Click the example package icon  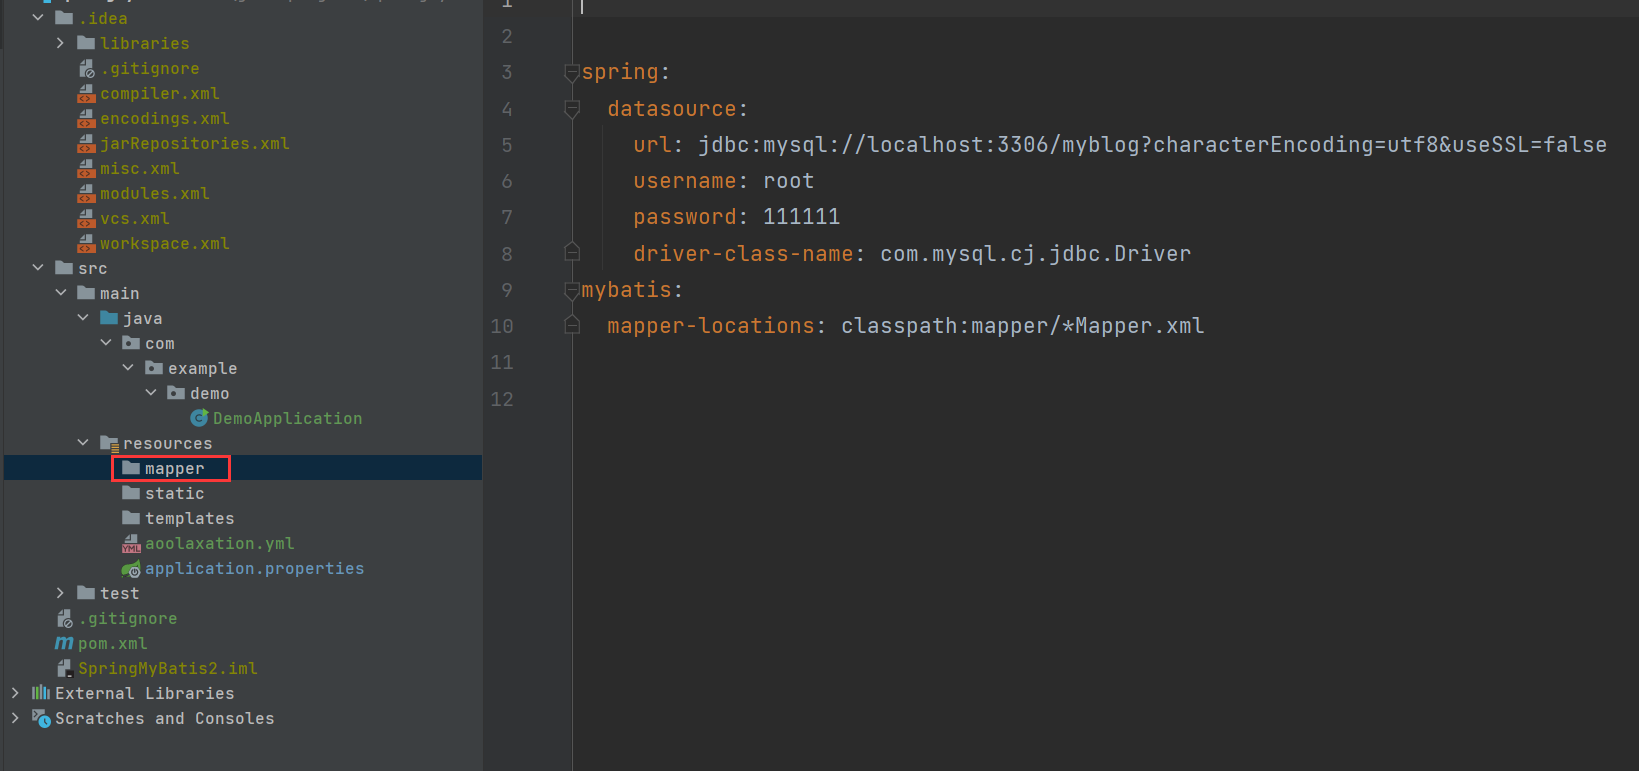(154, 368)
